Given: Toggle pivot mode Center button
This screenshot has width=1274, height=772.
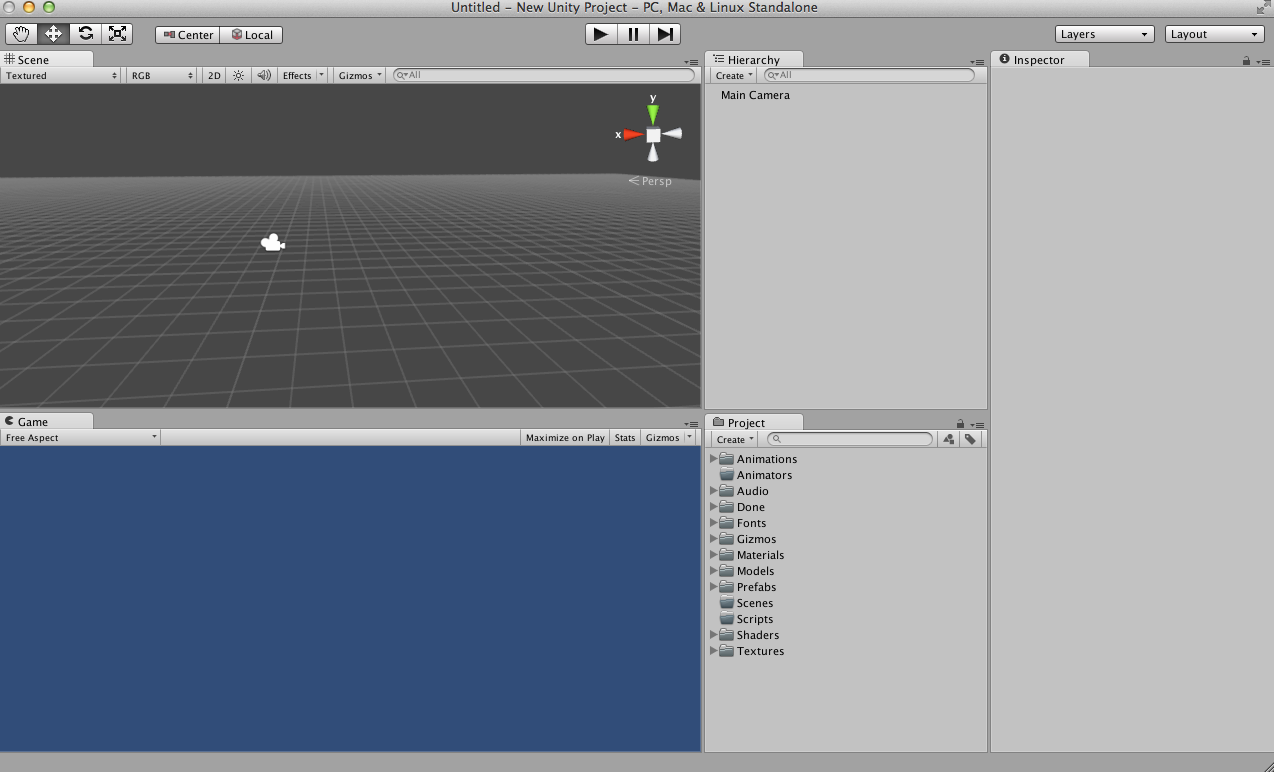Looking at the screenshot, I should tap(187, 35).
